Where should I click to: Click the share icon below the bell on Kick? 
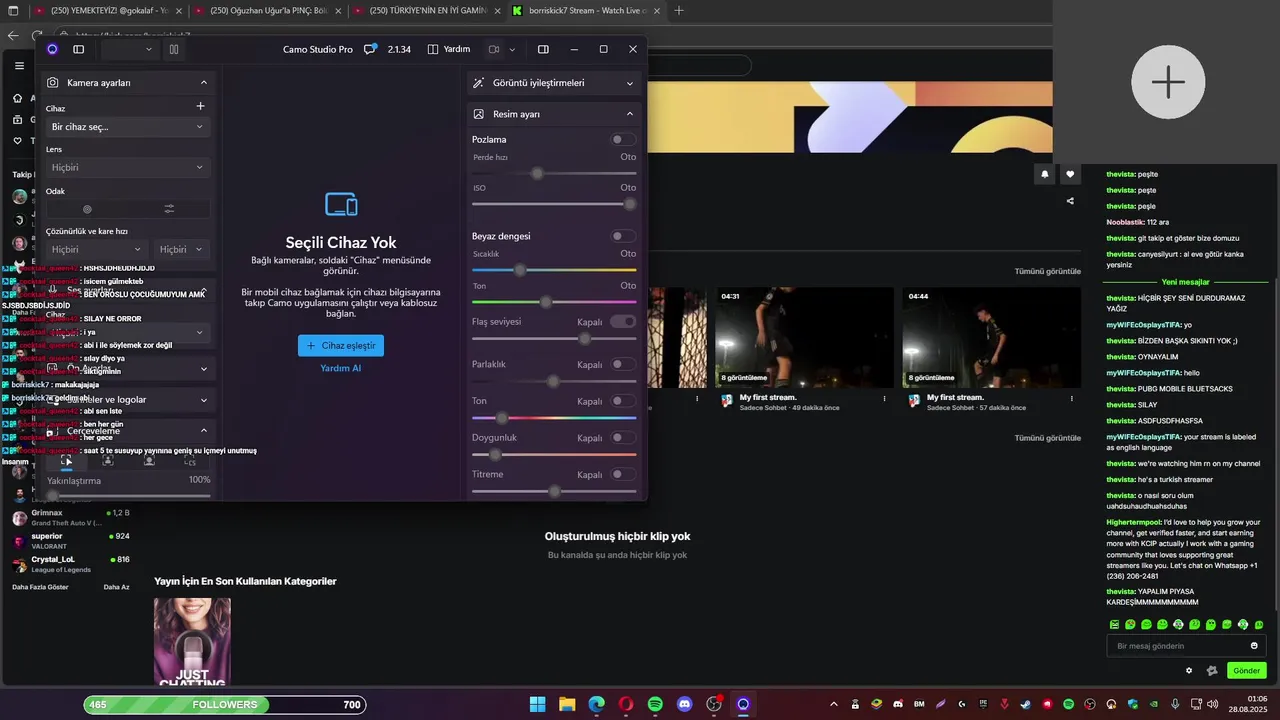pyautogui.click(x=1070, y=201)
